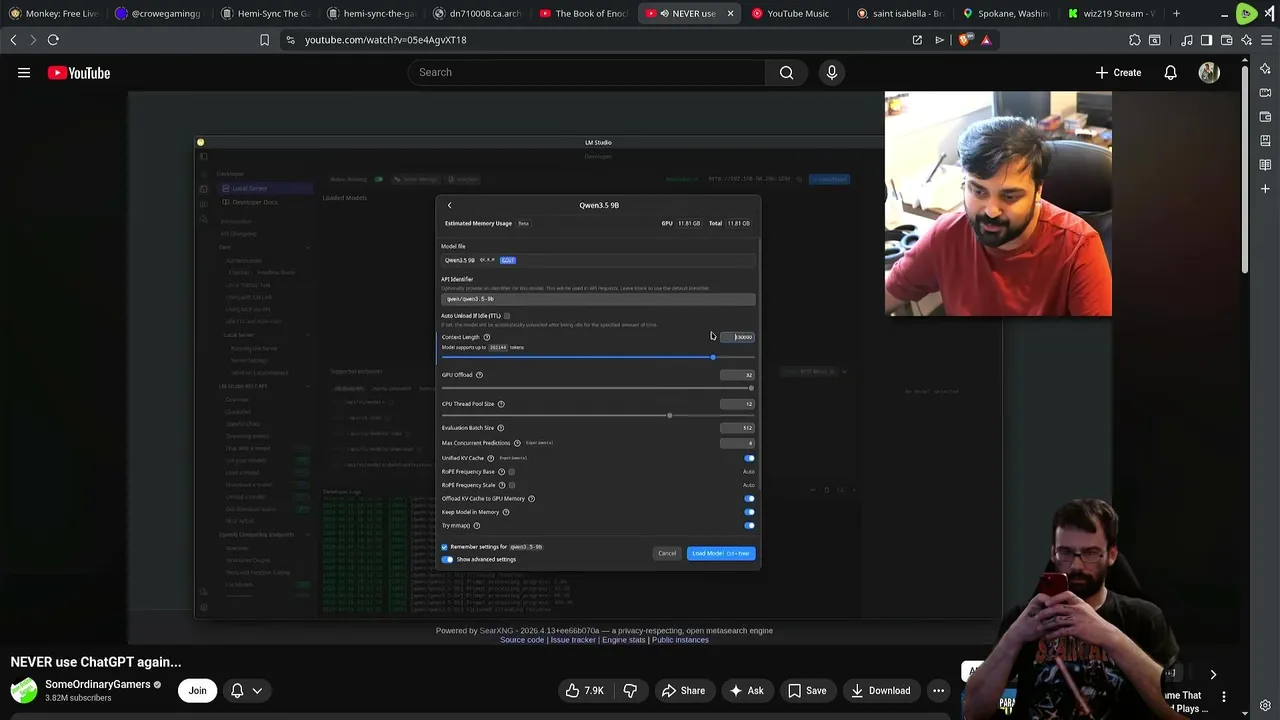Open the Brave Wallet icon in the toolbar
The width and height of the screenshot is (1280, 720).
coord(1227,40)
